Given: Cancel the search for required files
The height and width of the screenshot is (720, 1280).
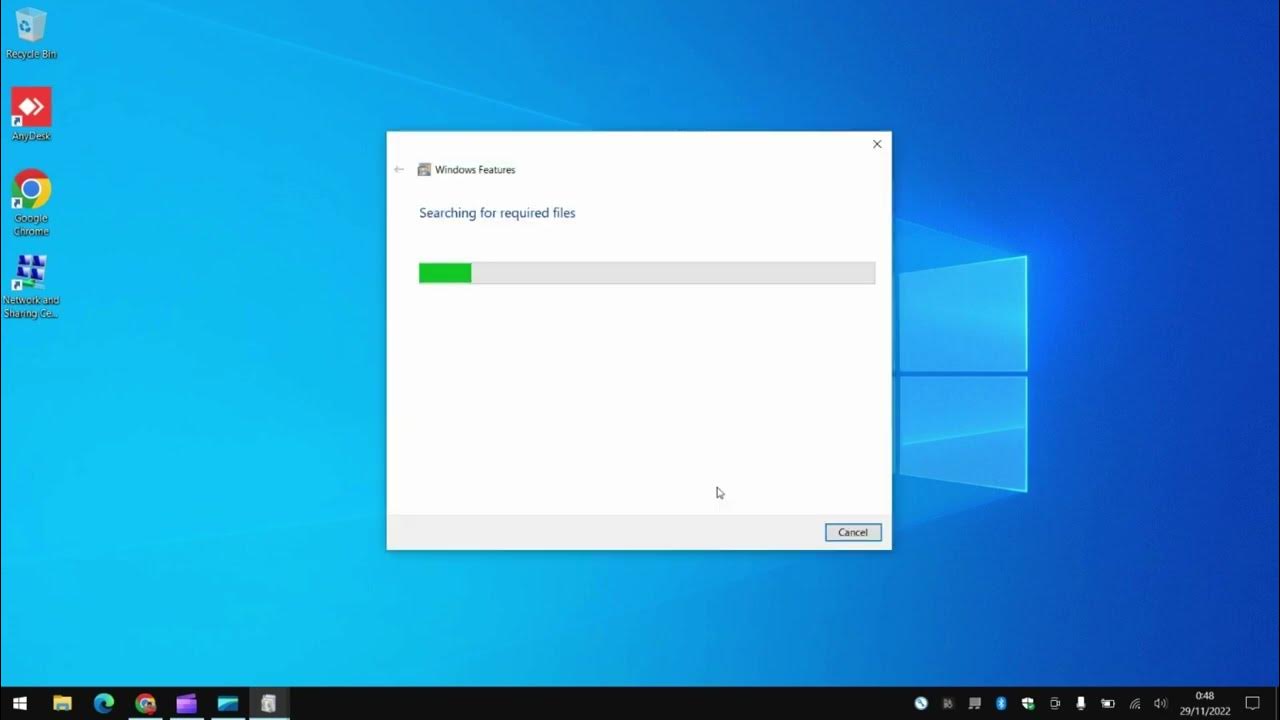Looking at the screenshot, I should coord(852,531).
